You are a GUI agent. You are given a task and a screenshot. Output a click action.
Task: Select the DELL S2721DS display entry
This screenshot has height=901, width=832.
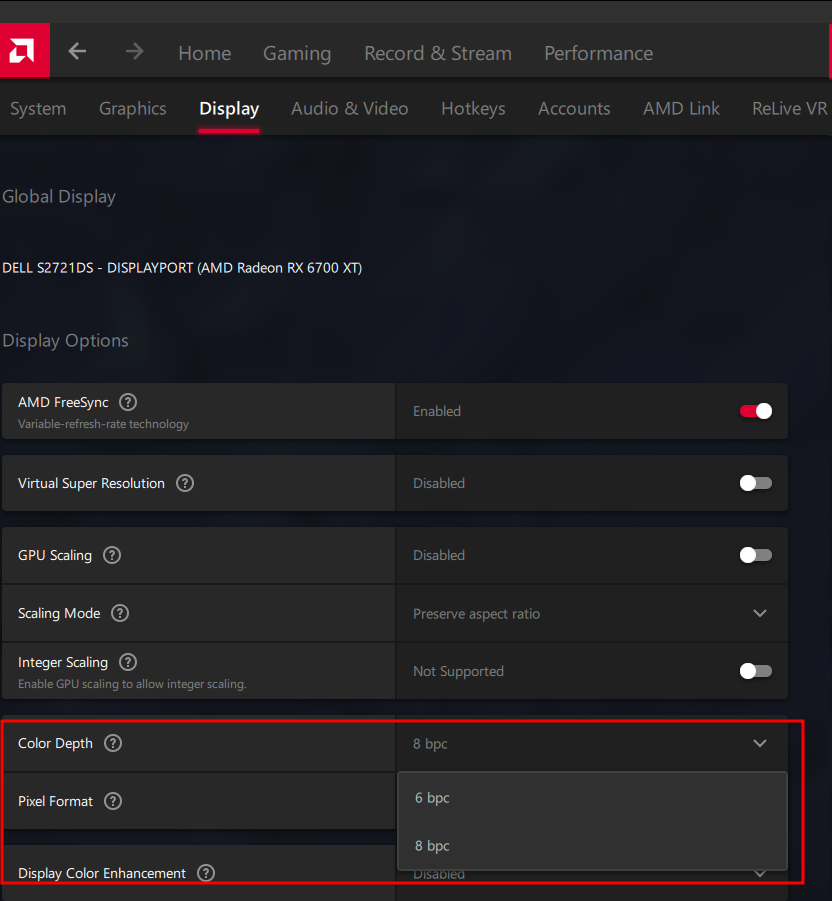point(182,268)
